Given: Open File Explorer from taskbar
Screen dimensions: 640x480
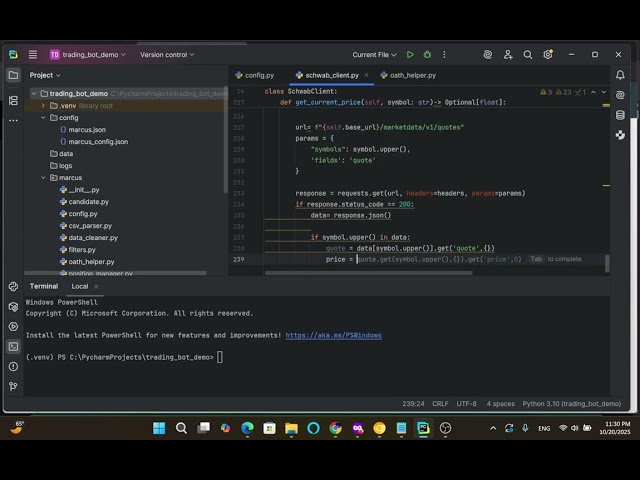Looking at the screenshot, I should pos(291,428).
